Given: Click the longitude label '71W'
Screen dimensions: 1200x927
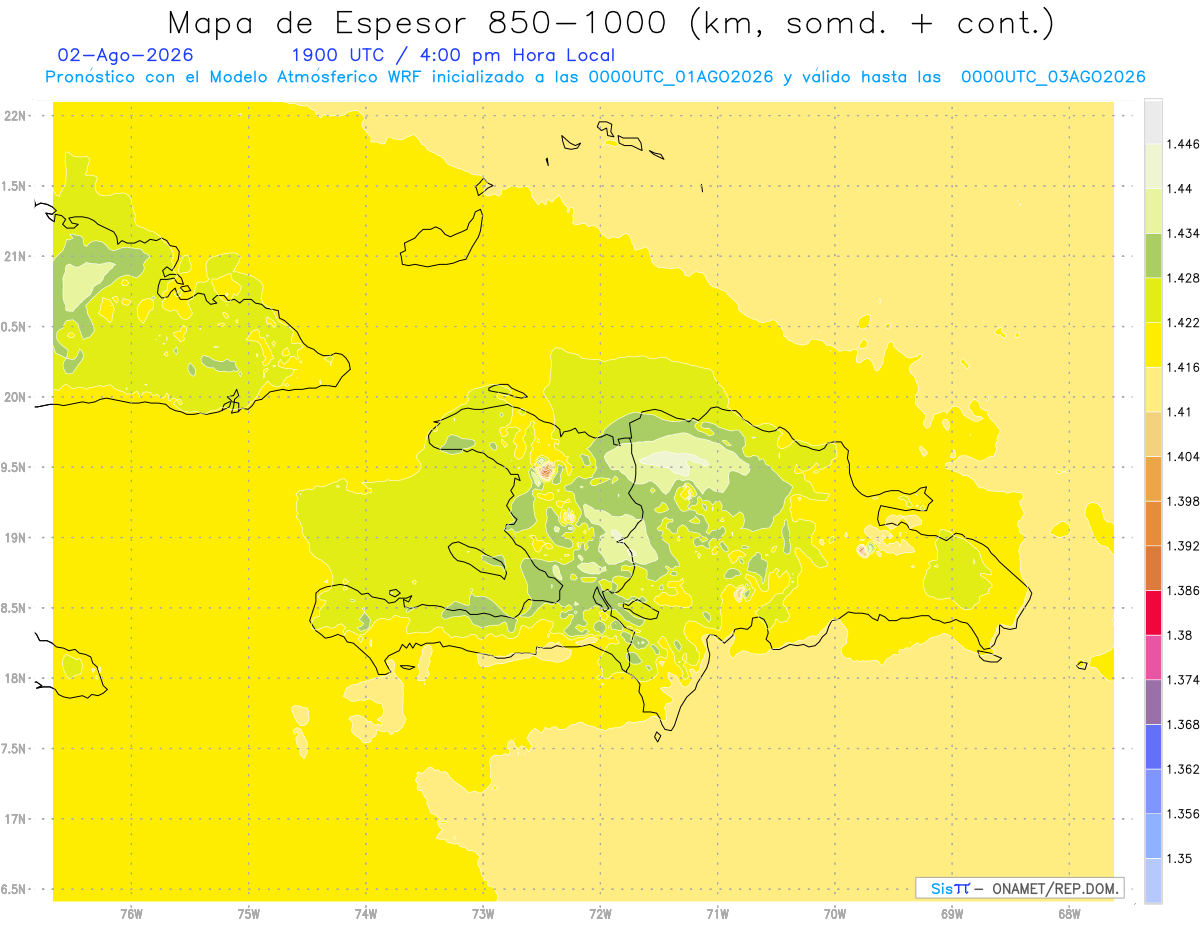Looking at the screenshot, I should point(718,914).
